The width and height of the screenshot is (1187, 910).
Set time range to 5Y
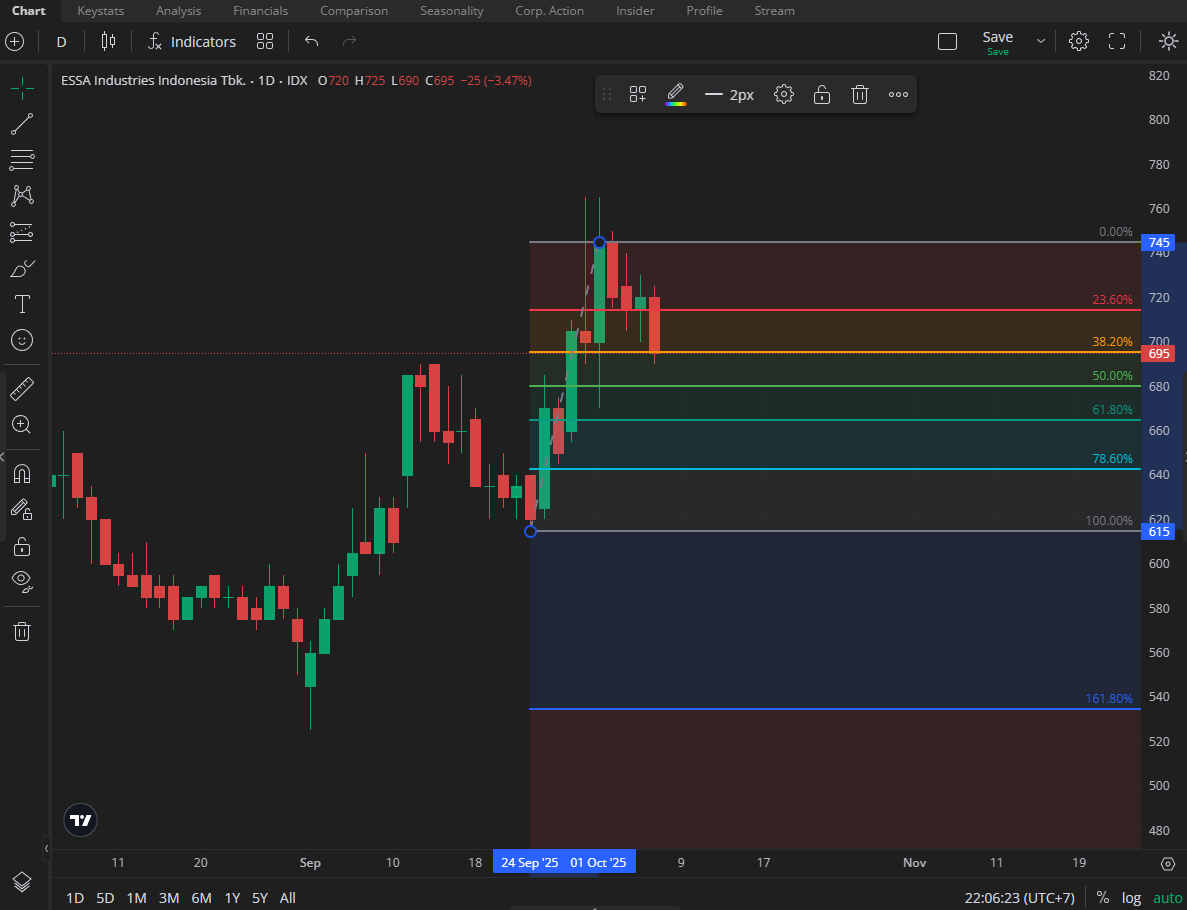point(260,898)
